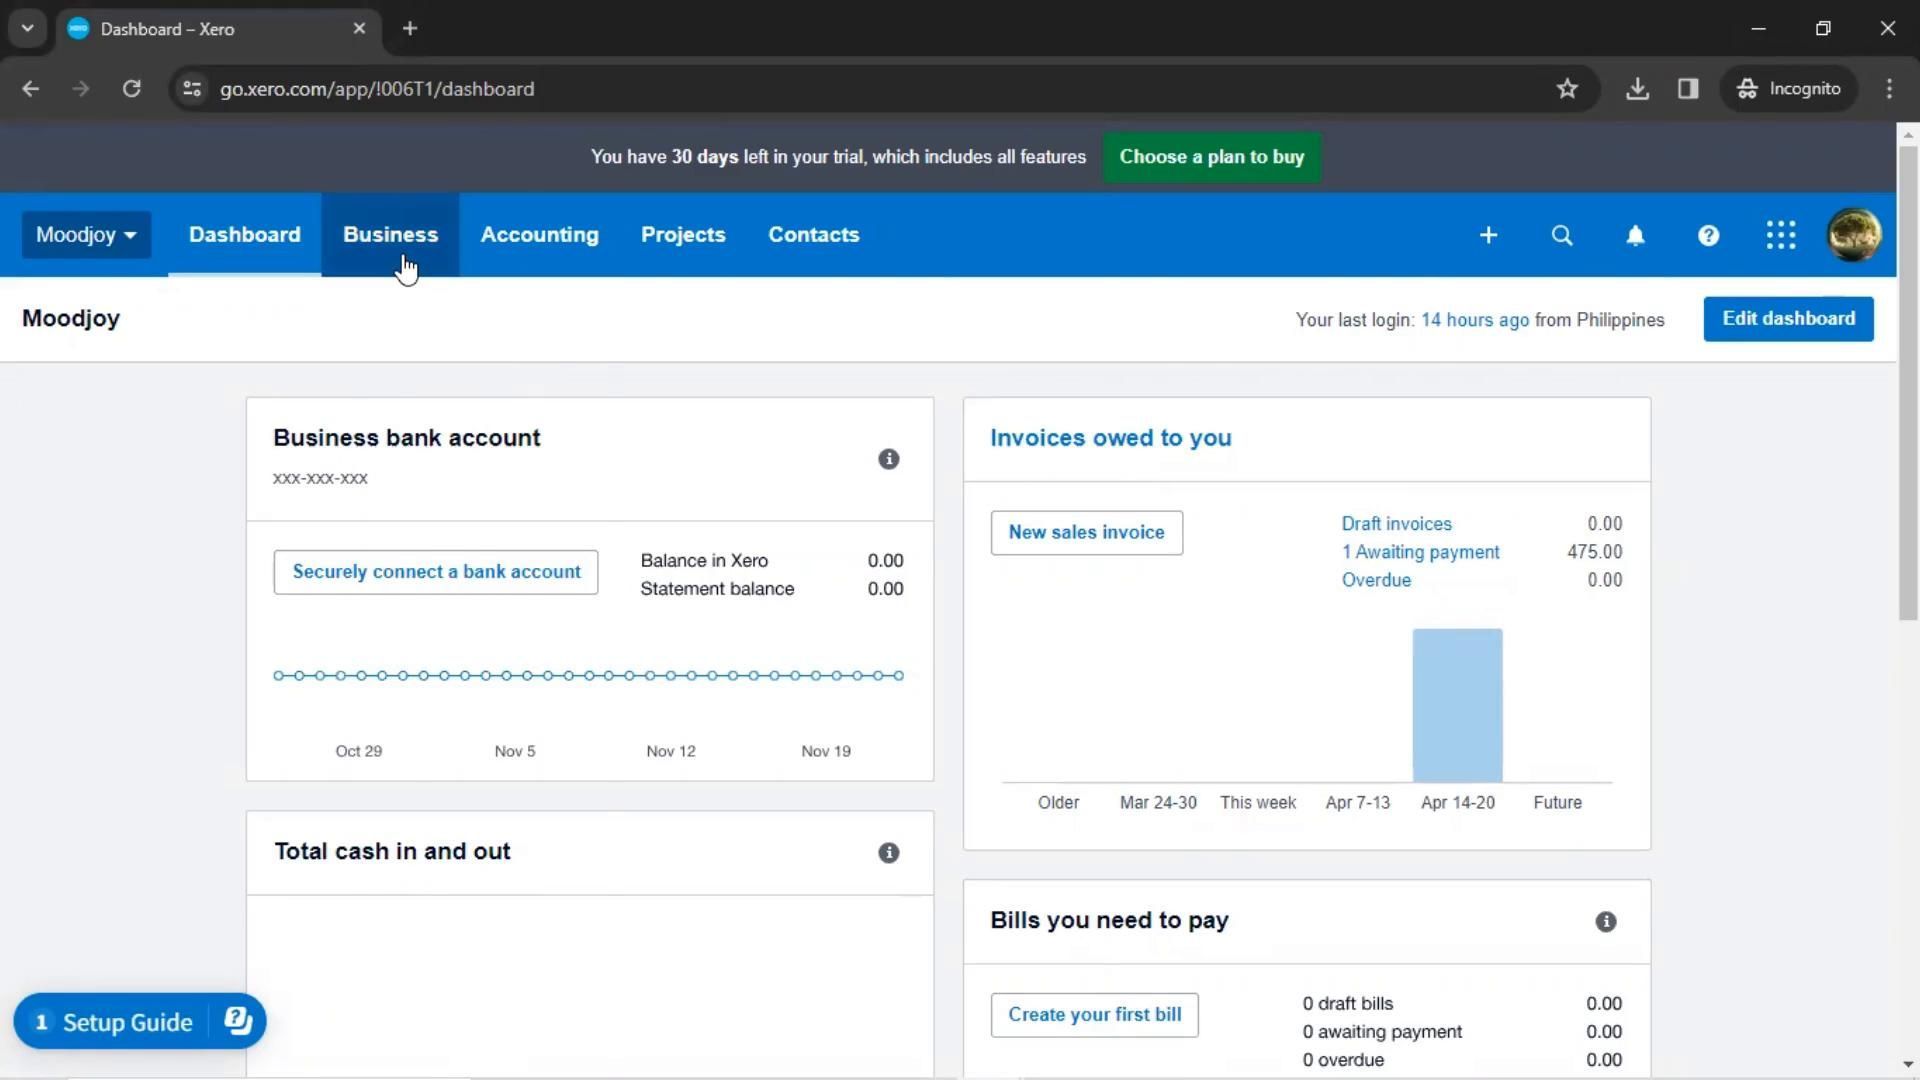The image size is (1920, 1080).
Task: Click the plus icon to create new item
Action: coord(1488,235)
